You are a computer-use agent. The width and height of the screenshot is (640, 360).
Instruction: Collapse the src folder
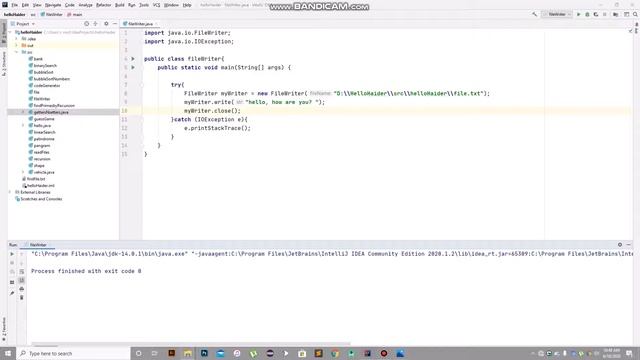click(17, 52)
